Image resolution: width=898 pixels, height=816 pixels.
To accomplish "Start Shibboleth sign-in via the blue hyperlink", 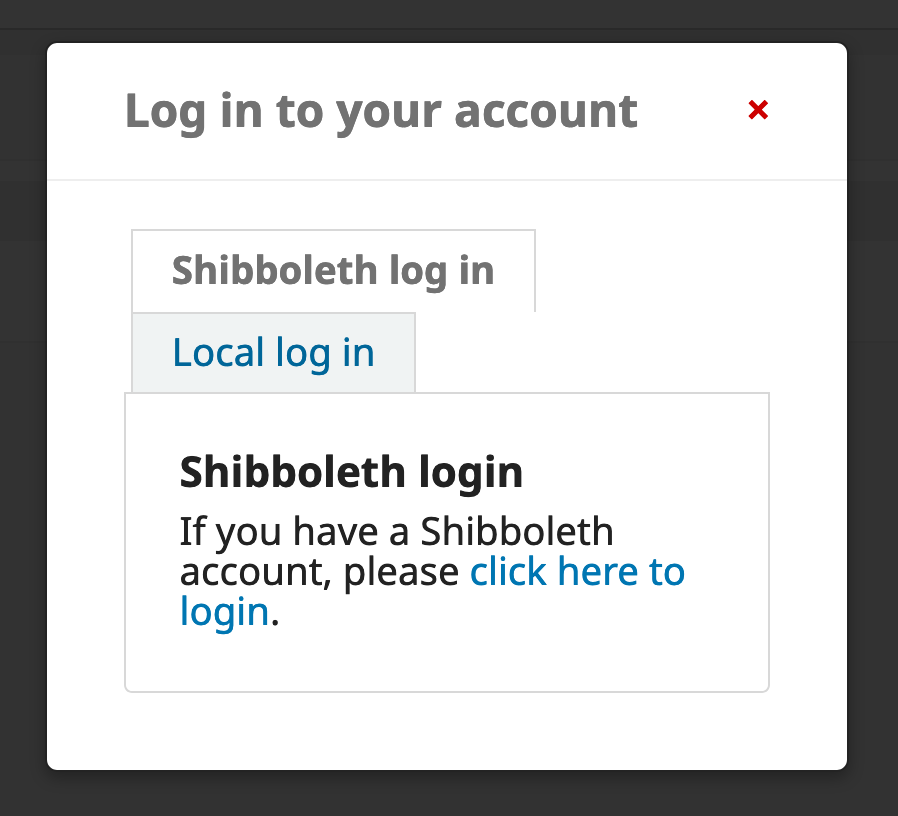I will pos(577,572).
